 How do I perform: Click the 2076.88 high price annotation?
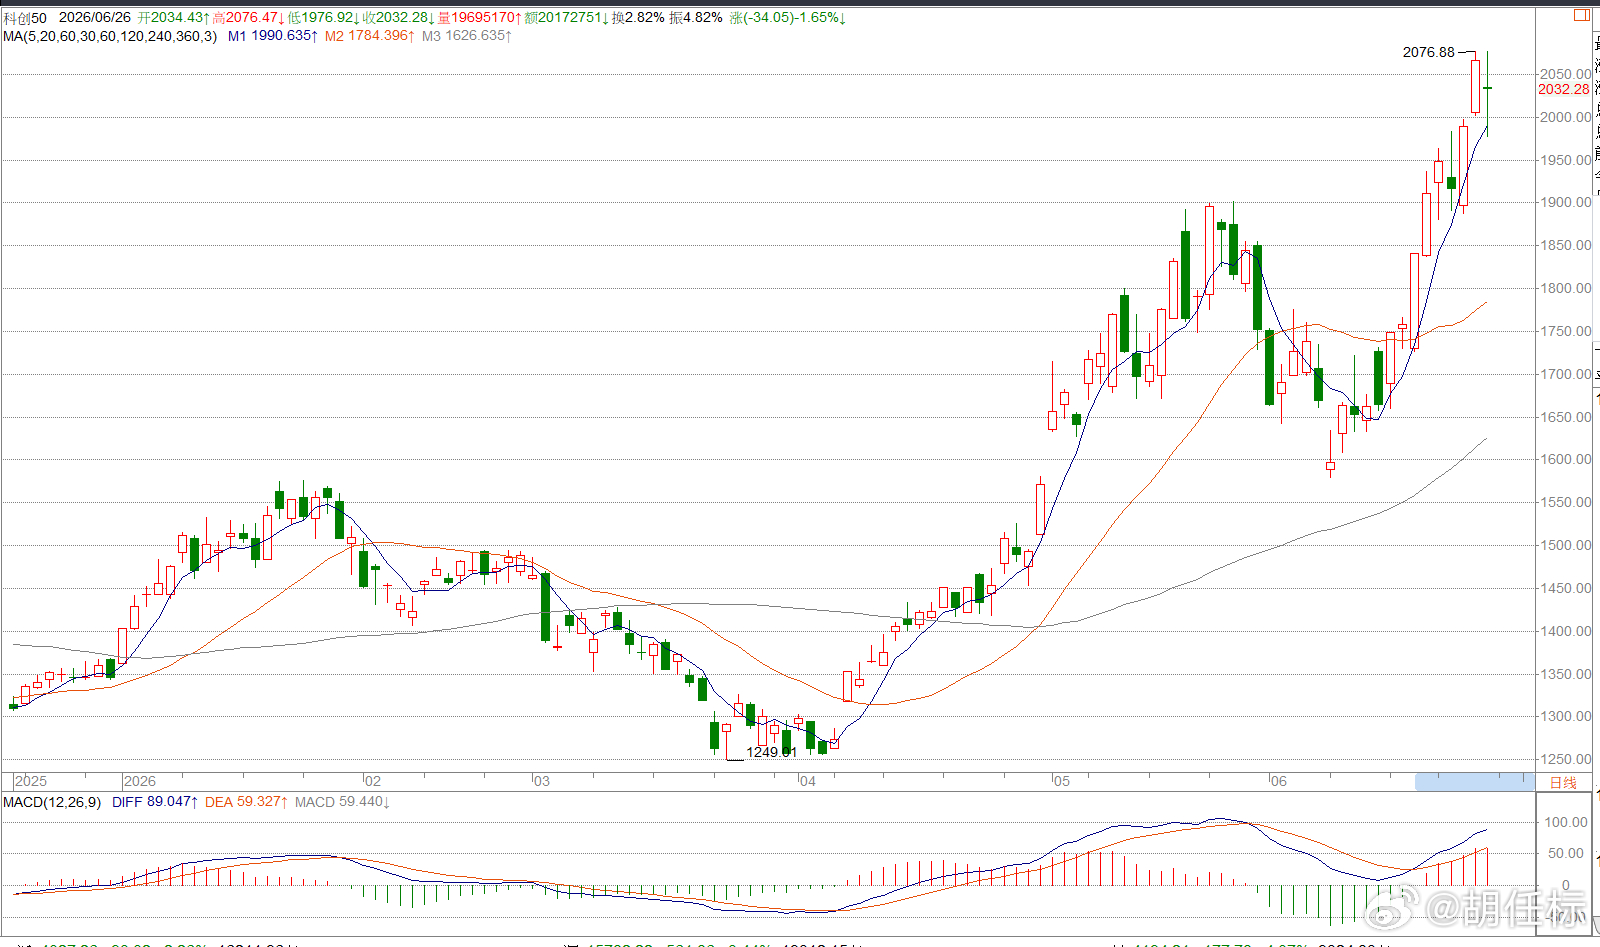(1429, 52)
